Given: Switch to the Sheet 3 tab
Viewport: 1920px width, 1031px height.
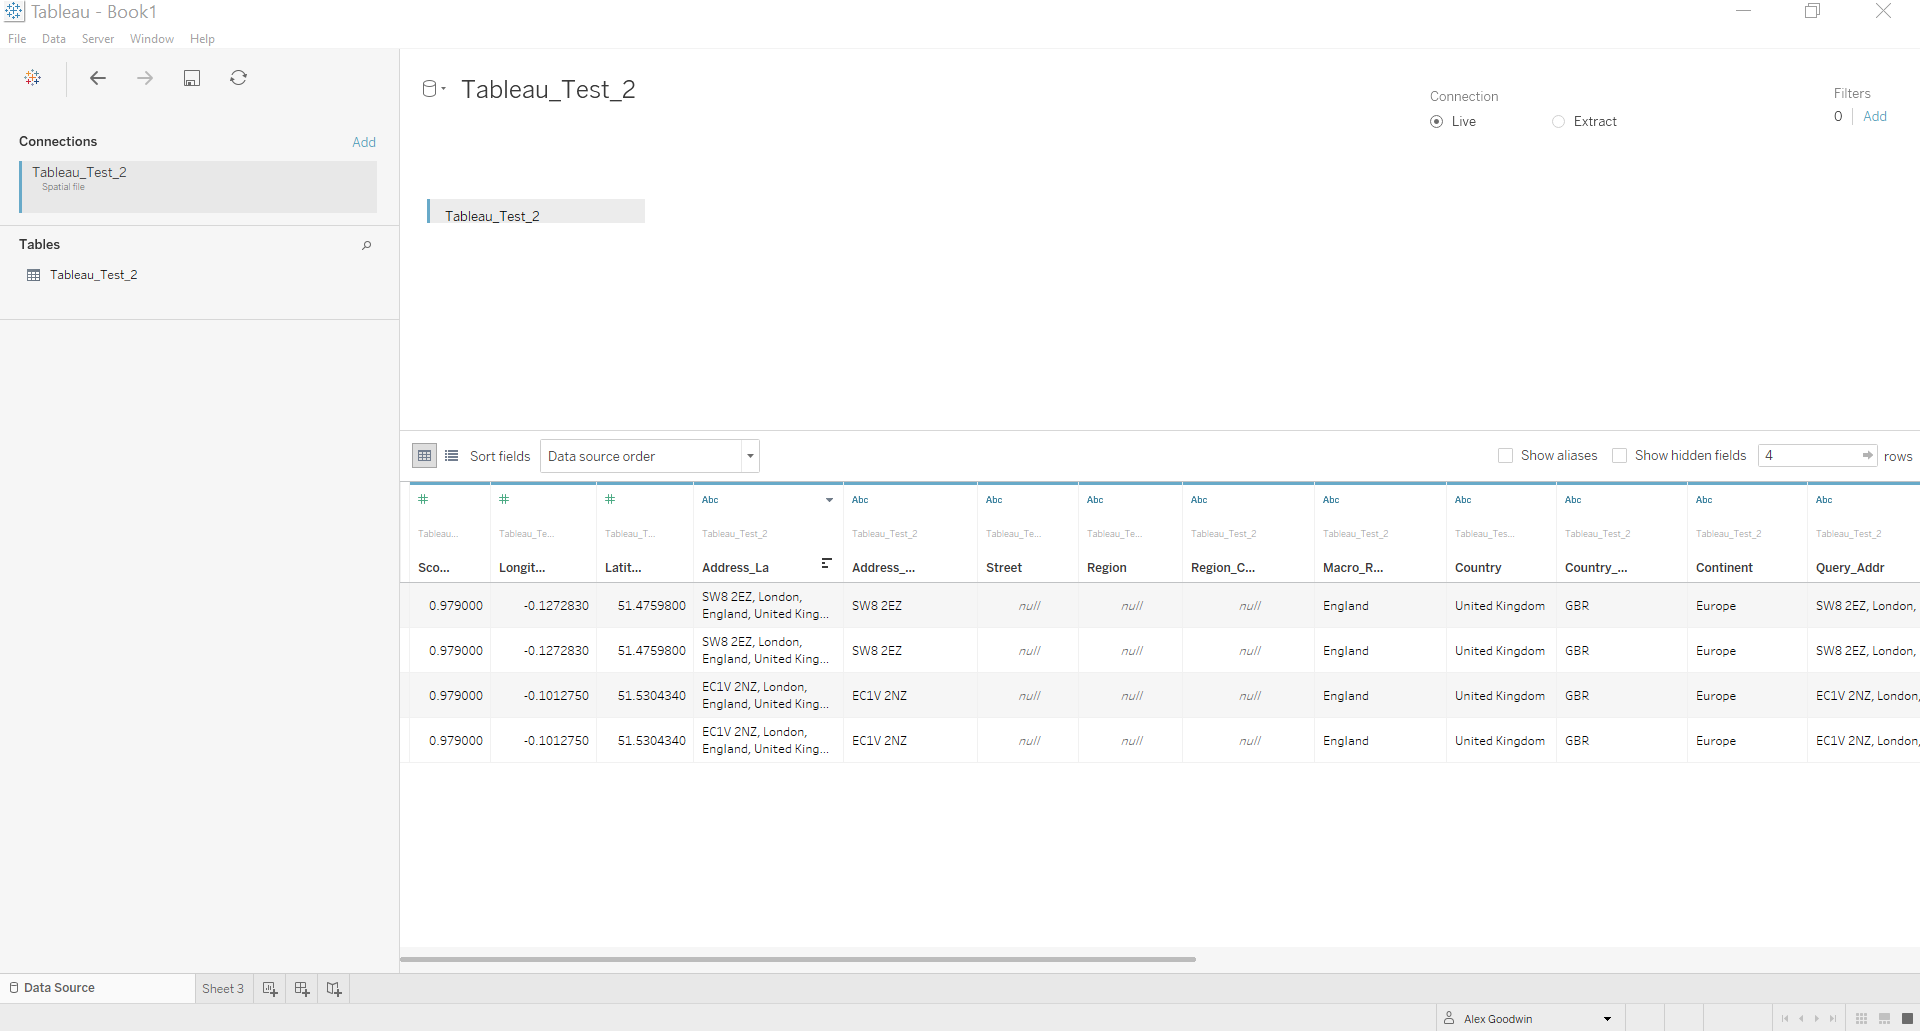Looking at the screenshot, I should (x=223, y=989).
